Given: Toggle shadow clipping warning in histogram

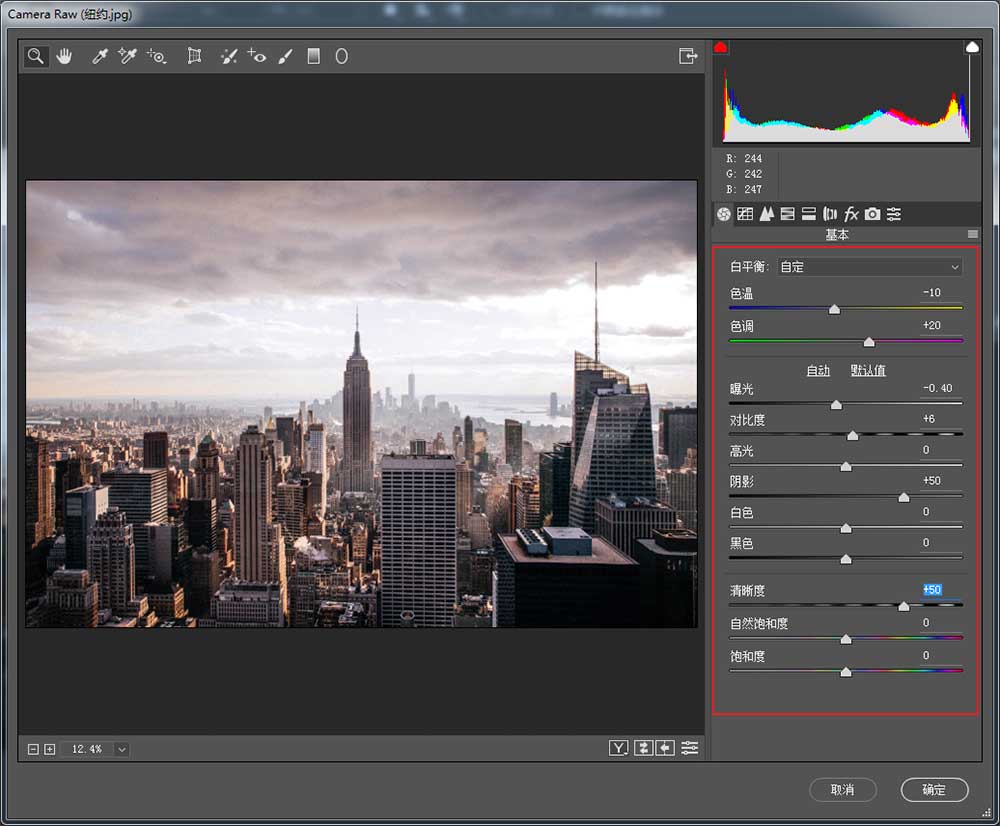Looking at the screenshot, I should tap(721, 47).
